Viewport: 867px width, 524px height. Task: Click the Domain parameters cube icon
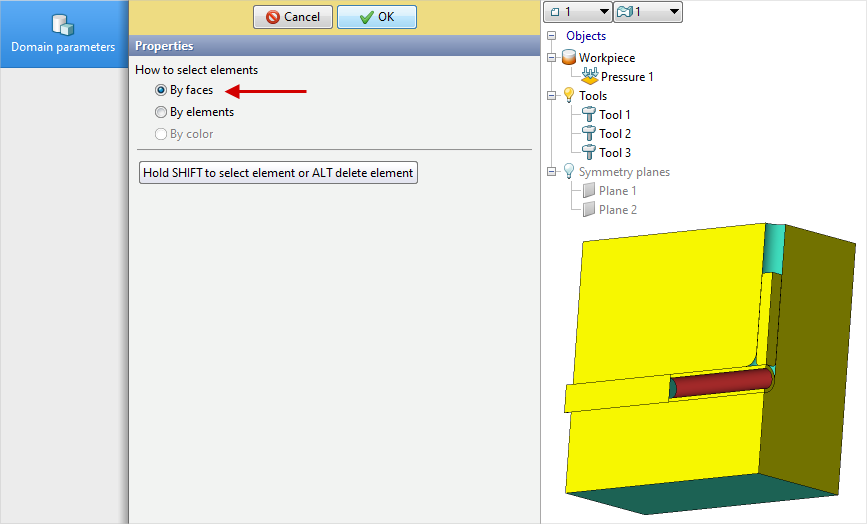[63, 24]
